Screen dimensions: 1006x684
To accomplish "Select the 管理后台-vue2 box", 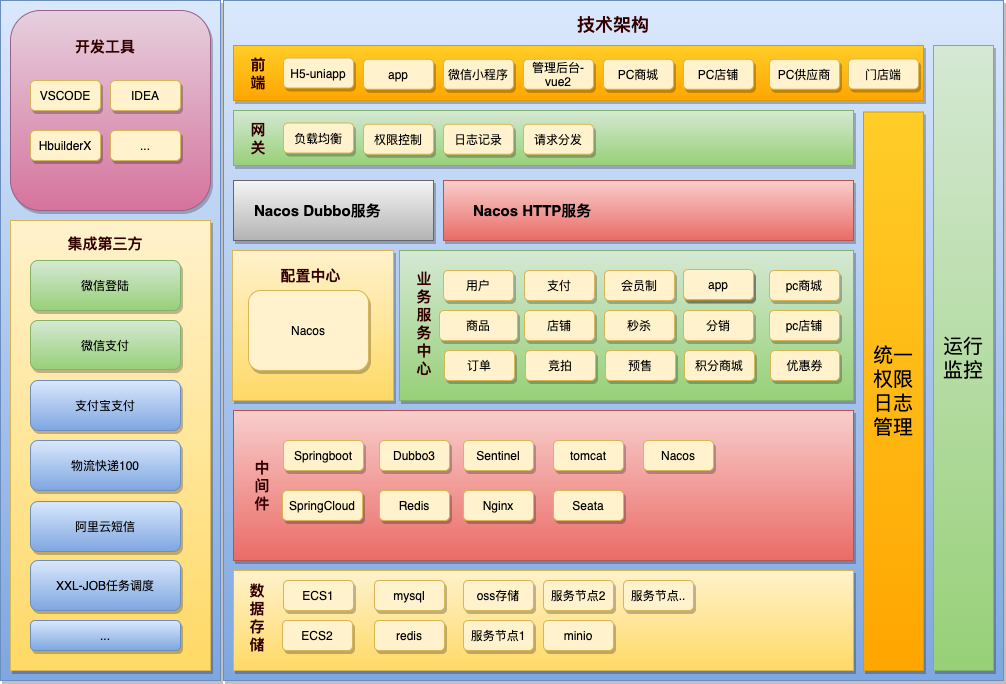I will pos(558,74).
